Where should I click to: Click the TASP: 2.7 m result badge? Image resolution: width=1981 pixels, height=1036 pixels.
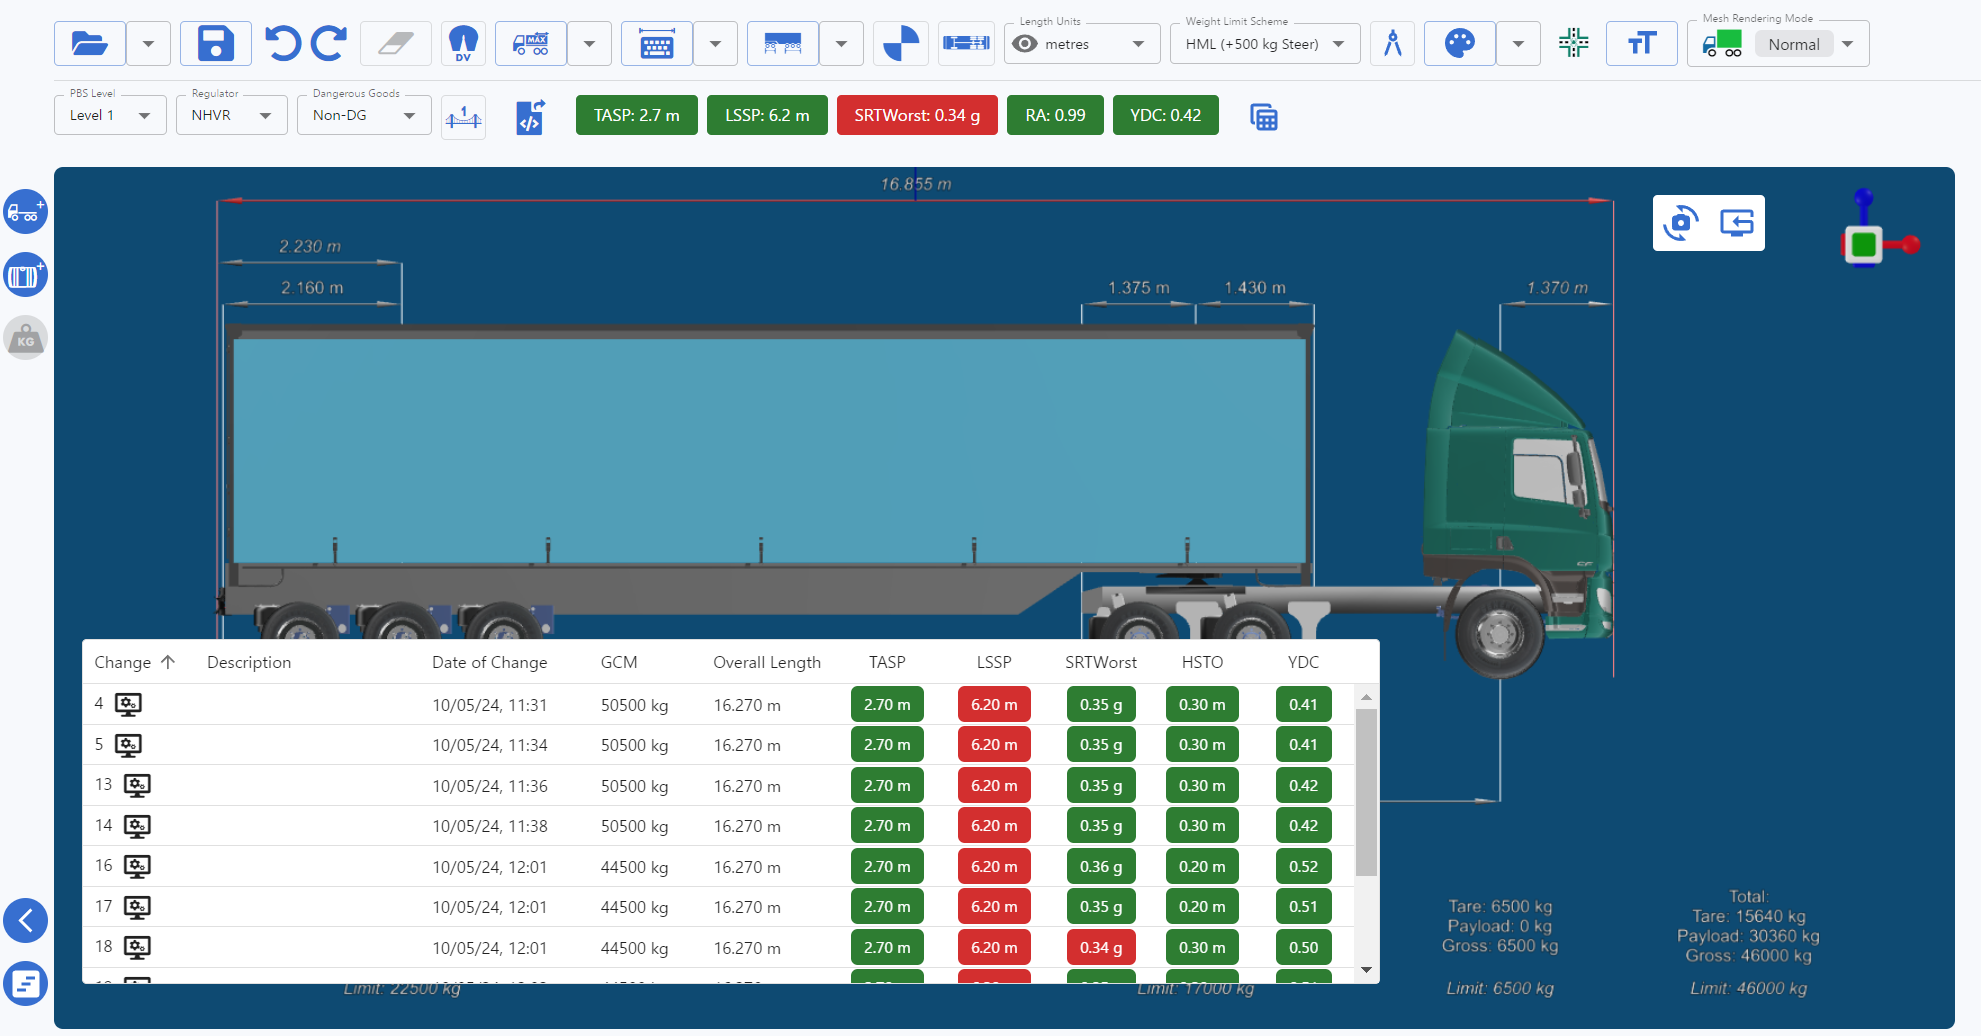coord(637,115)
